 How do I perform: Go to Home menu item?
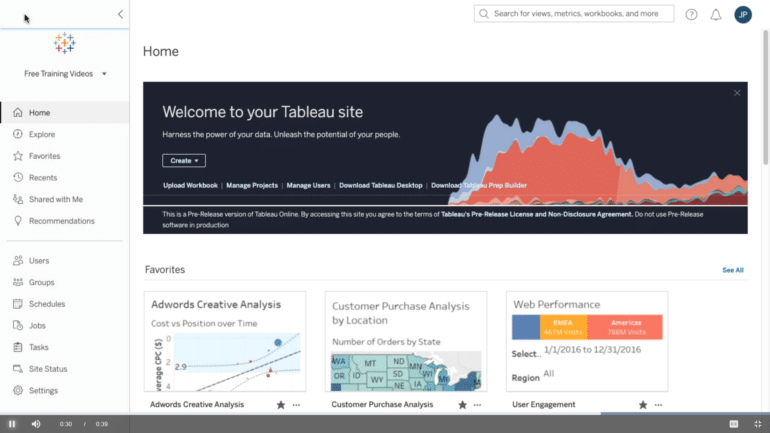(65, 112)
